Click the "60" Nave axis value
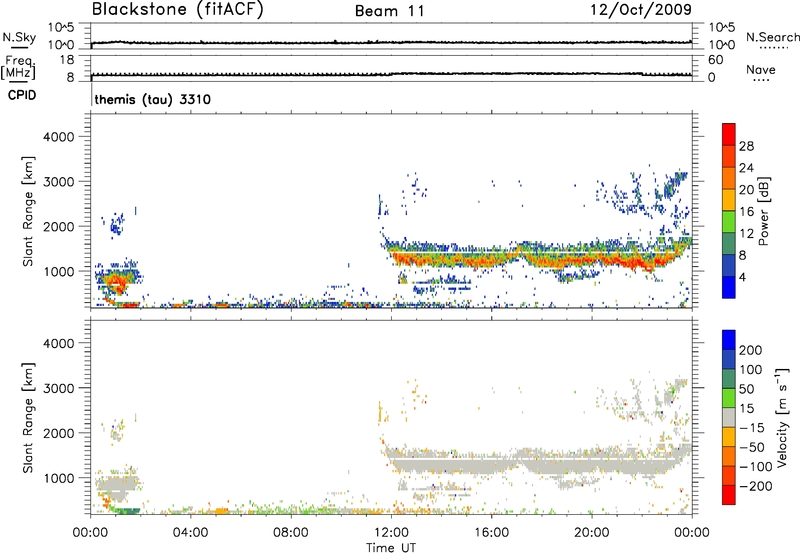 click(715, 60)
